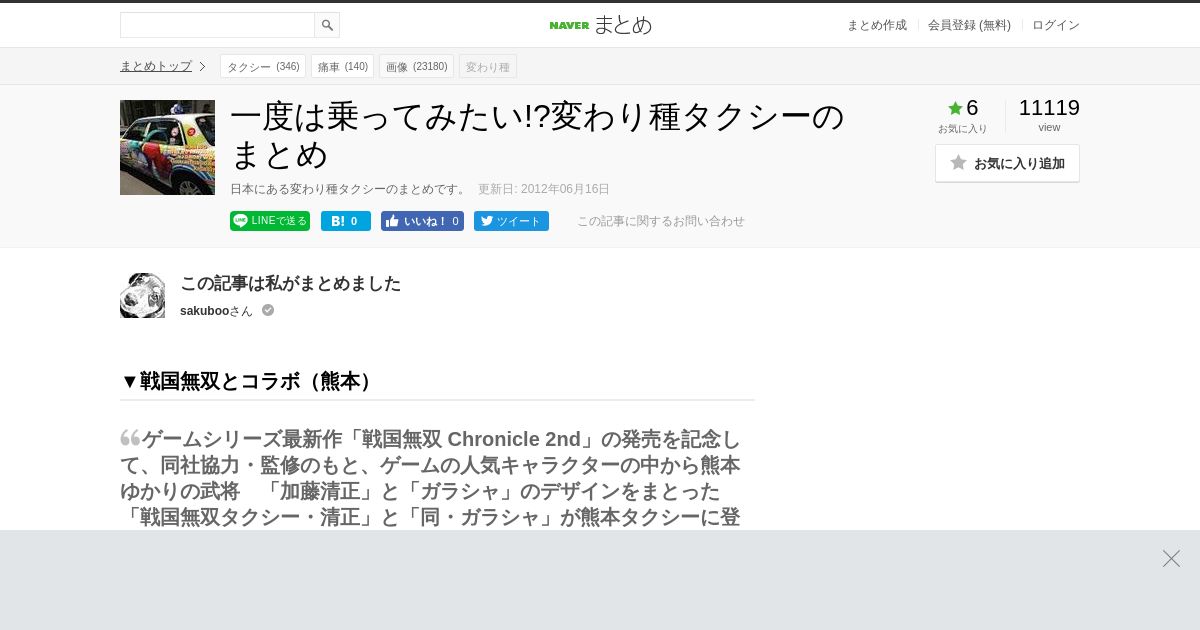Open the taxi article thumbnail
This screenshot has height=630, width=1200.
(x=167, y=147)
